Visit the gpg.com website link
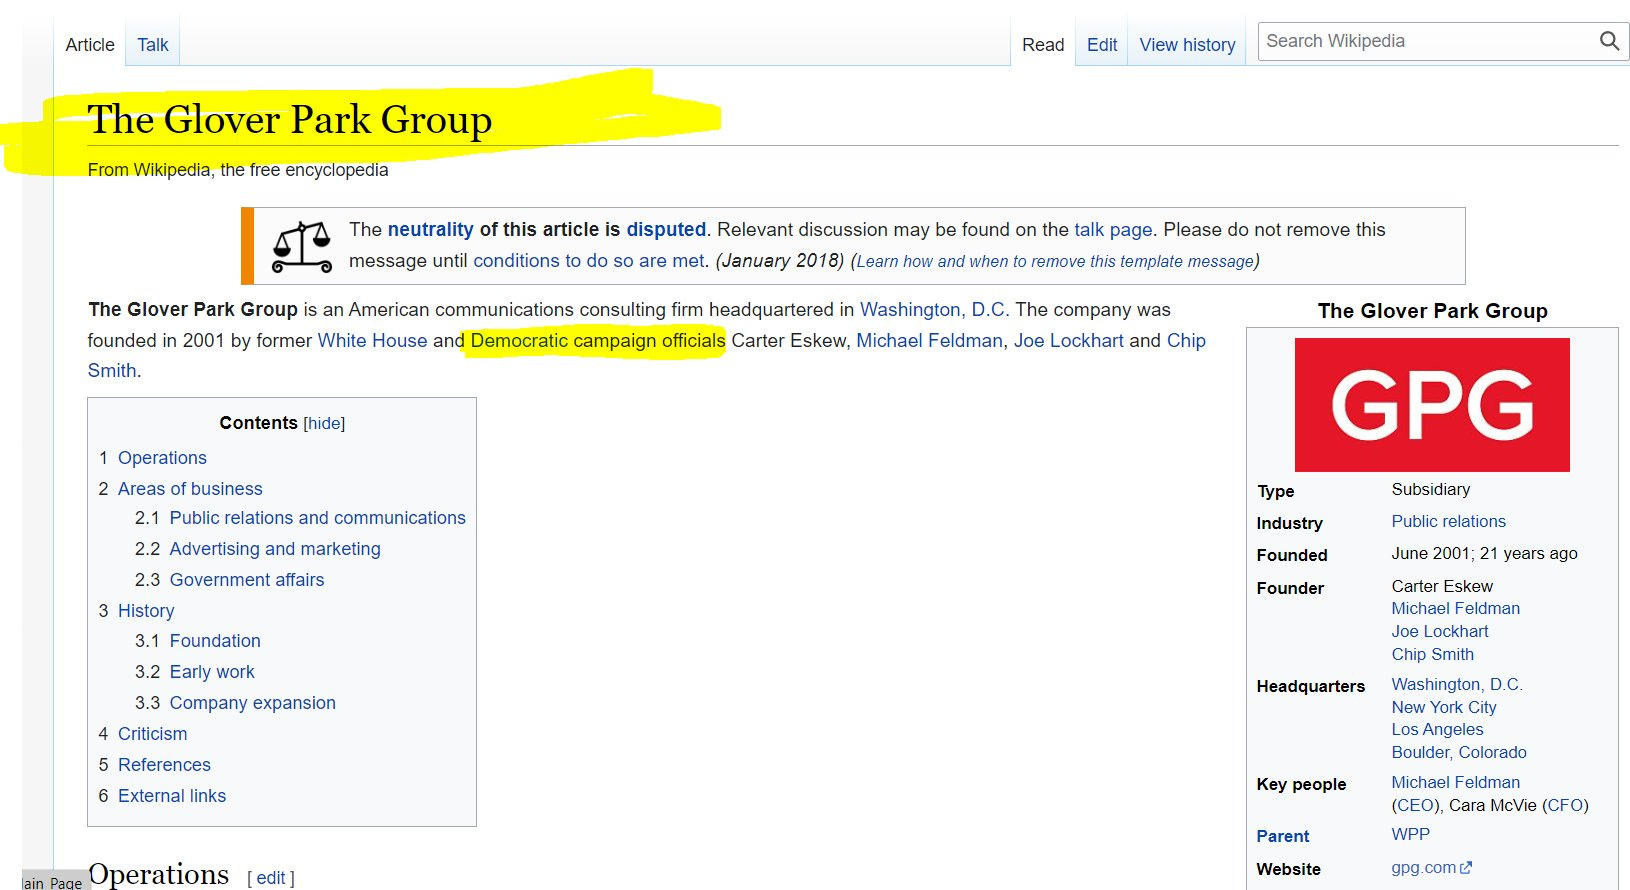Image resolution: width=1630 pixels, height=890 pixels. coord(1423,868)
